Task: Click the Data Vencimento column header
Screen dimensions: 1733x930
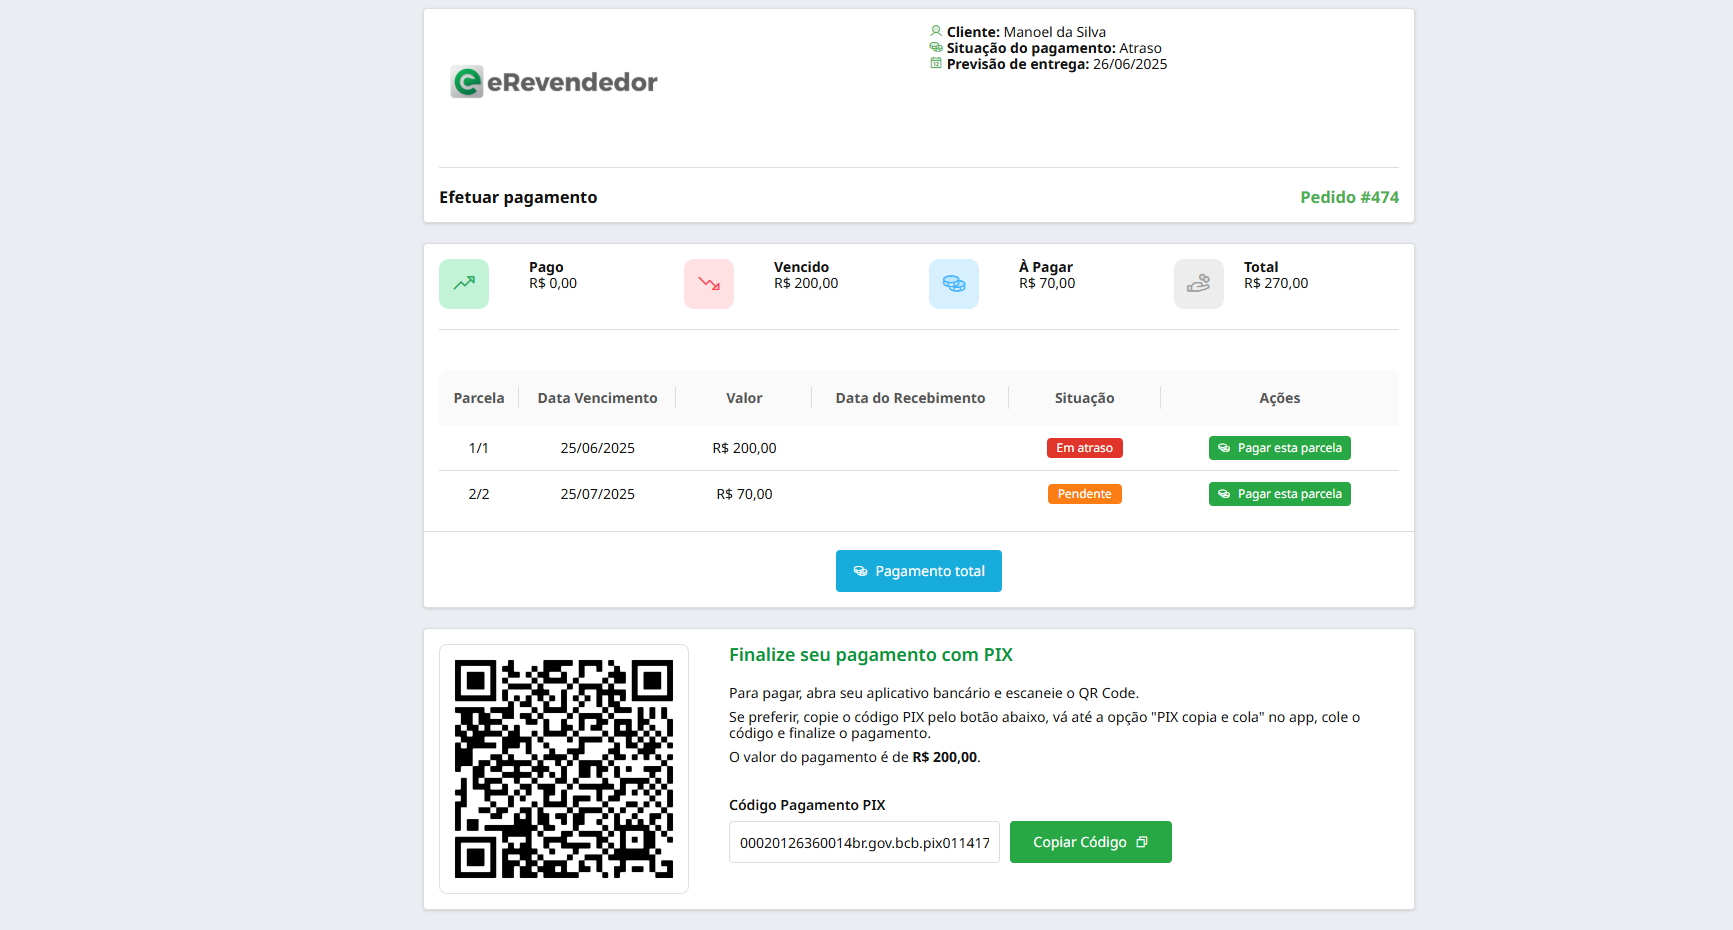Action: click(597, 398)
